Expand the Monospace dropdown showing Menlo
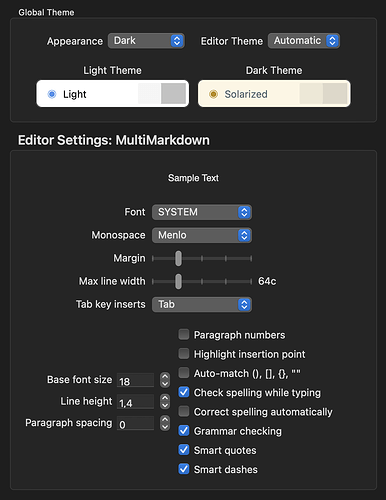 pos(202,235)
